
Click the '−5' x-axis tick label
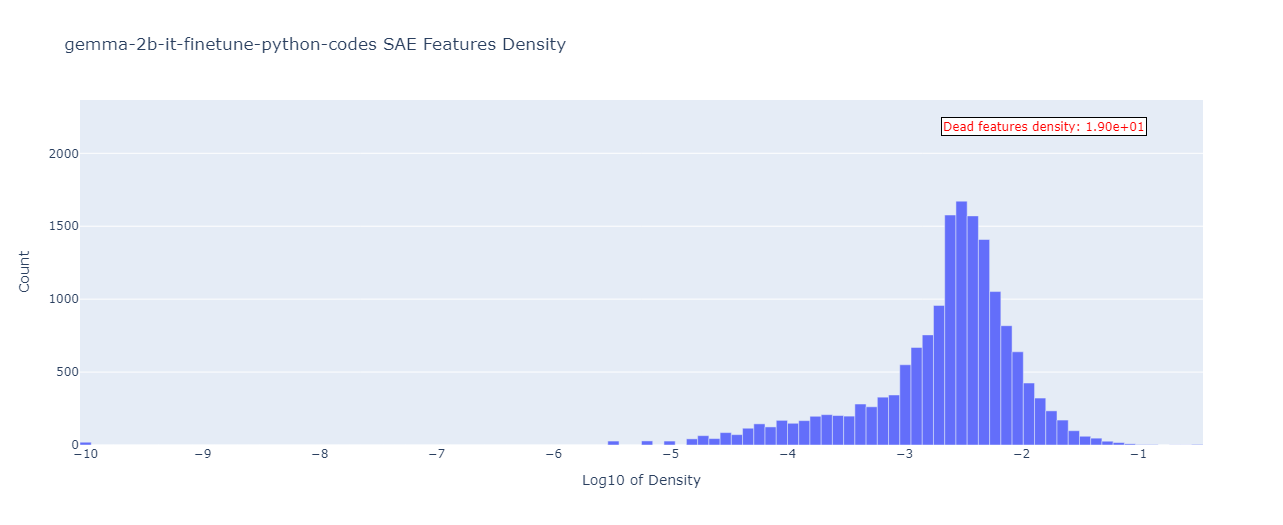(x=671, y=455)
